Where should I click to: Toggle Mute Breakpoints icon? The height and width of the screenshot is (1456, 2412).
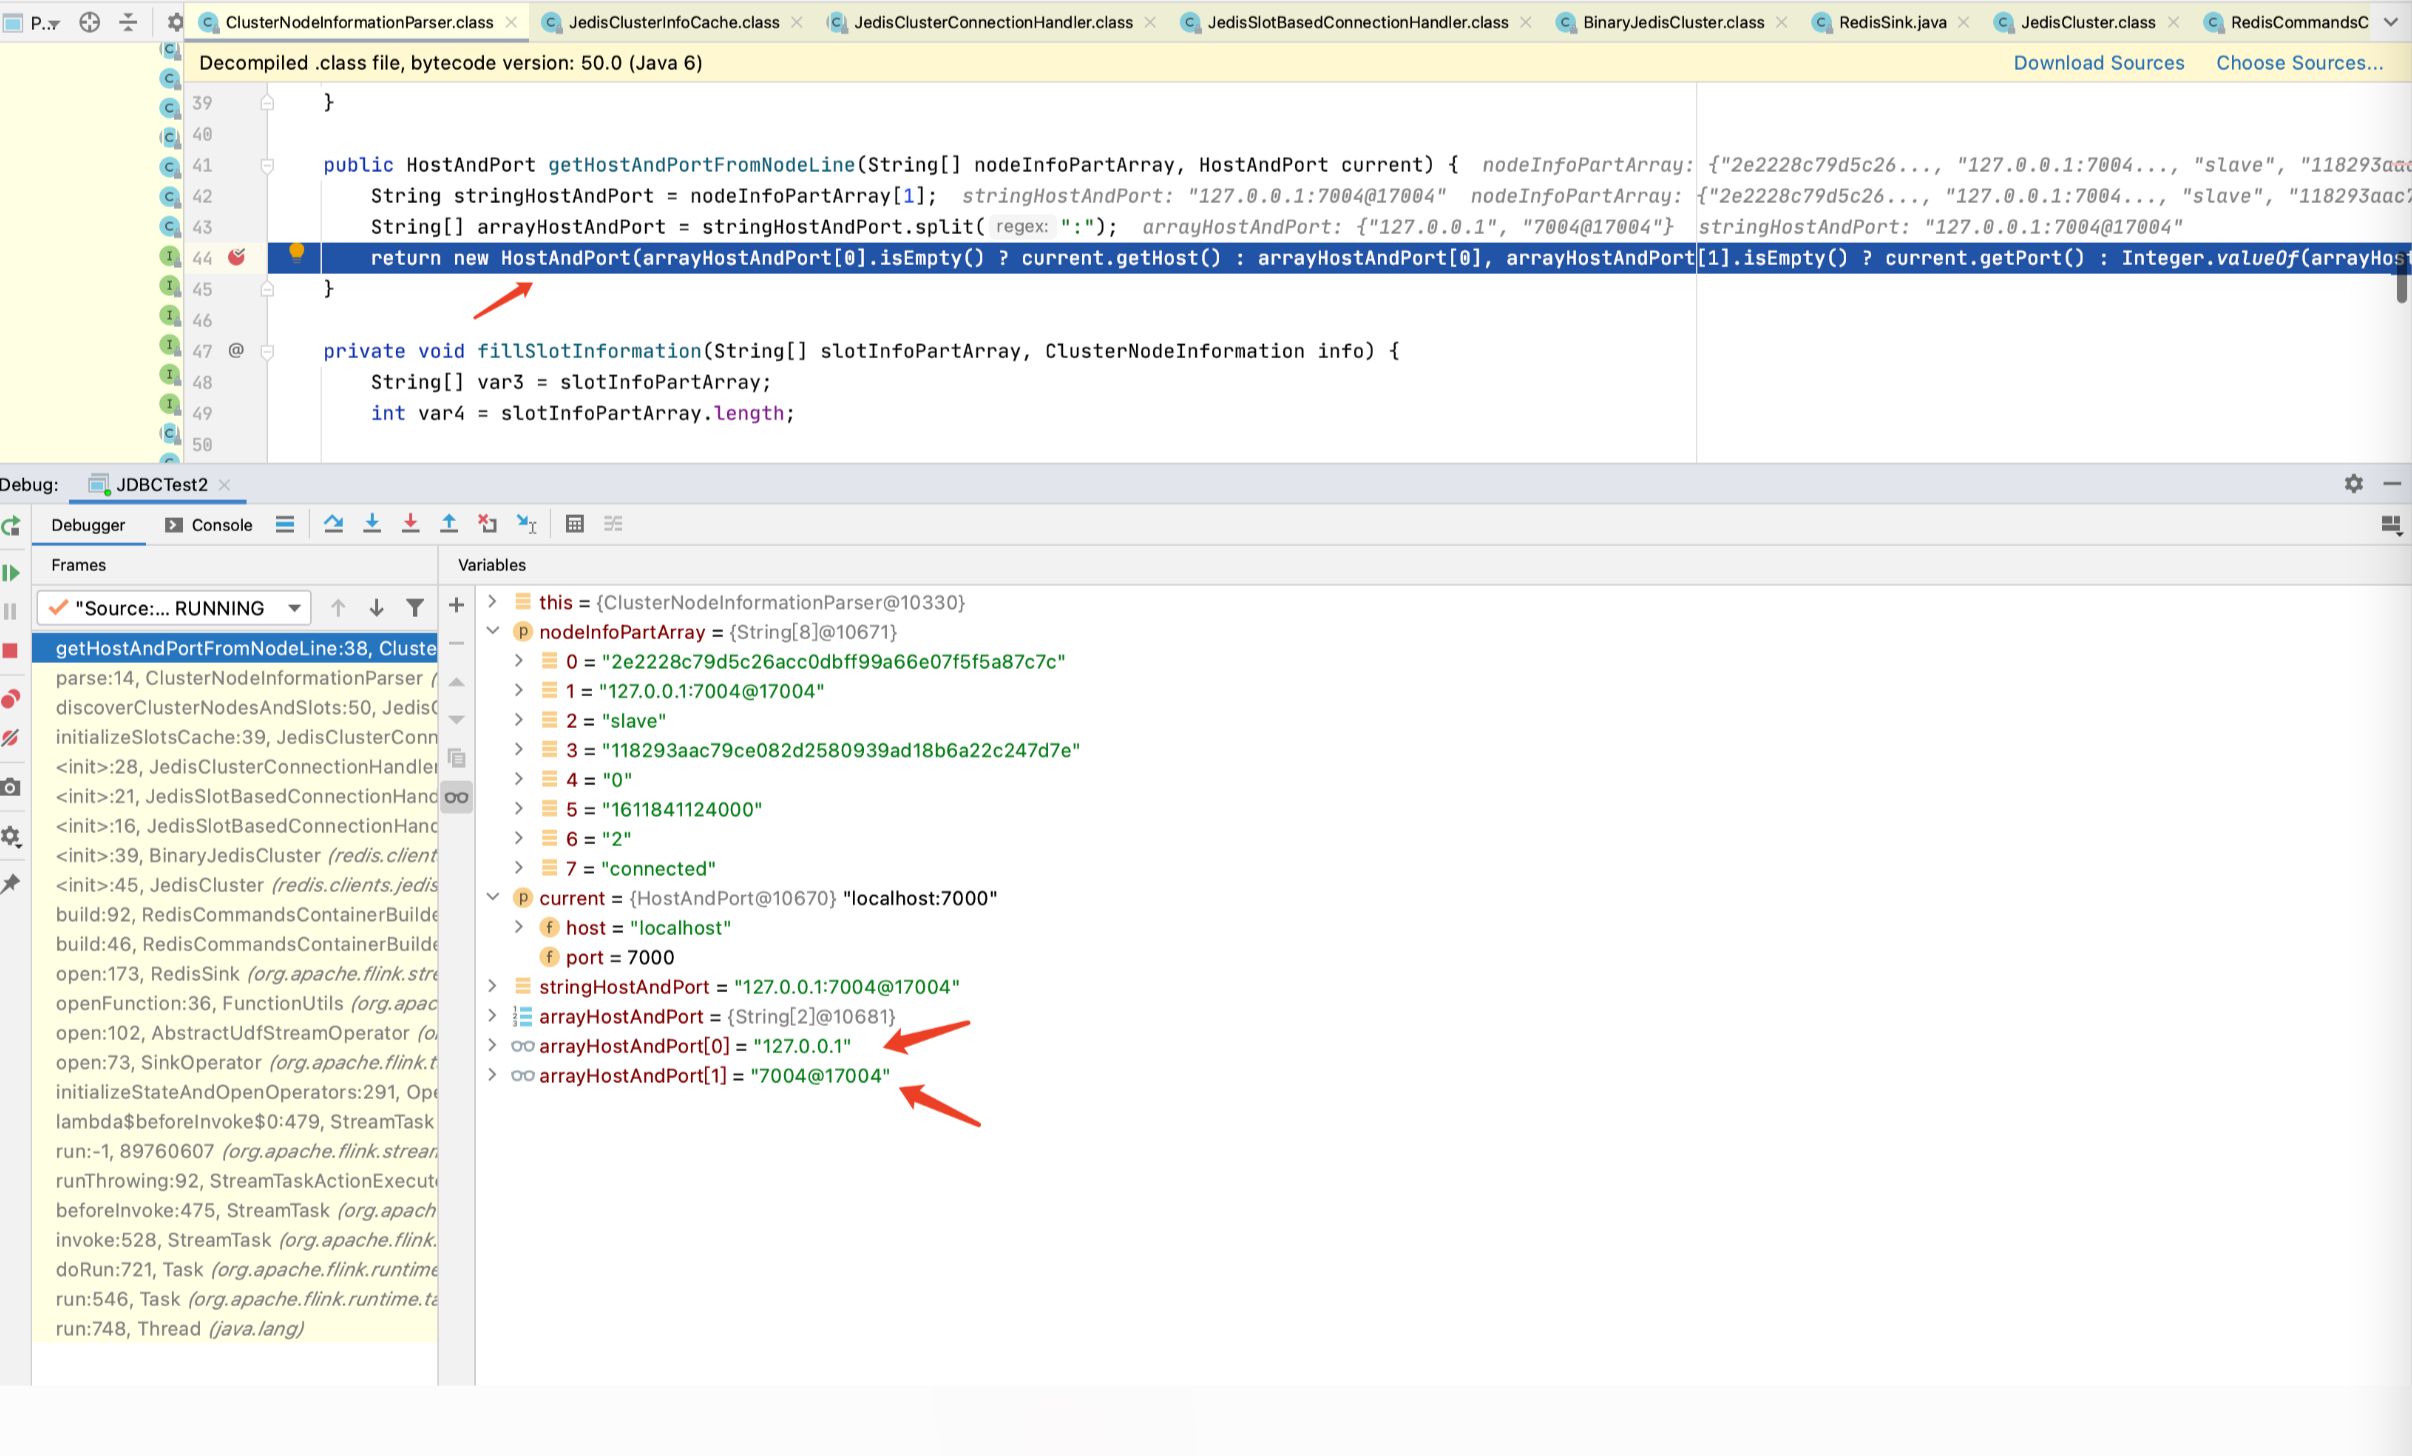click(x=11, y=738)
